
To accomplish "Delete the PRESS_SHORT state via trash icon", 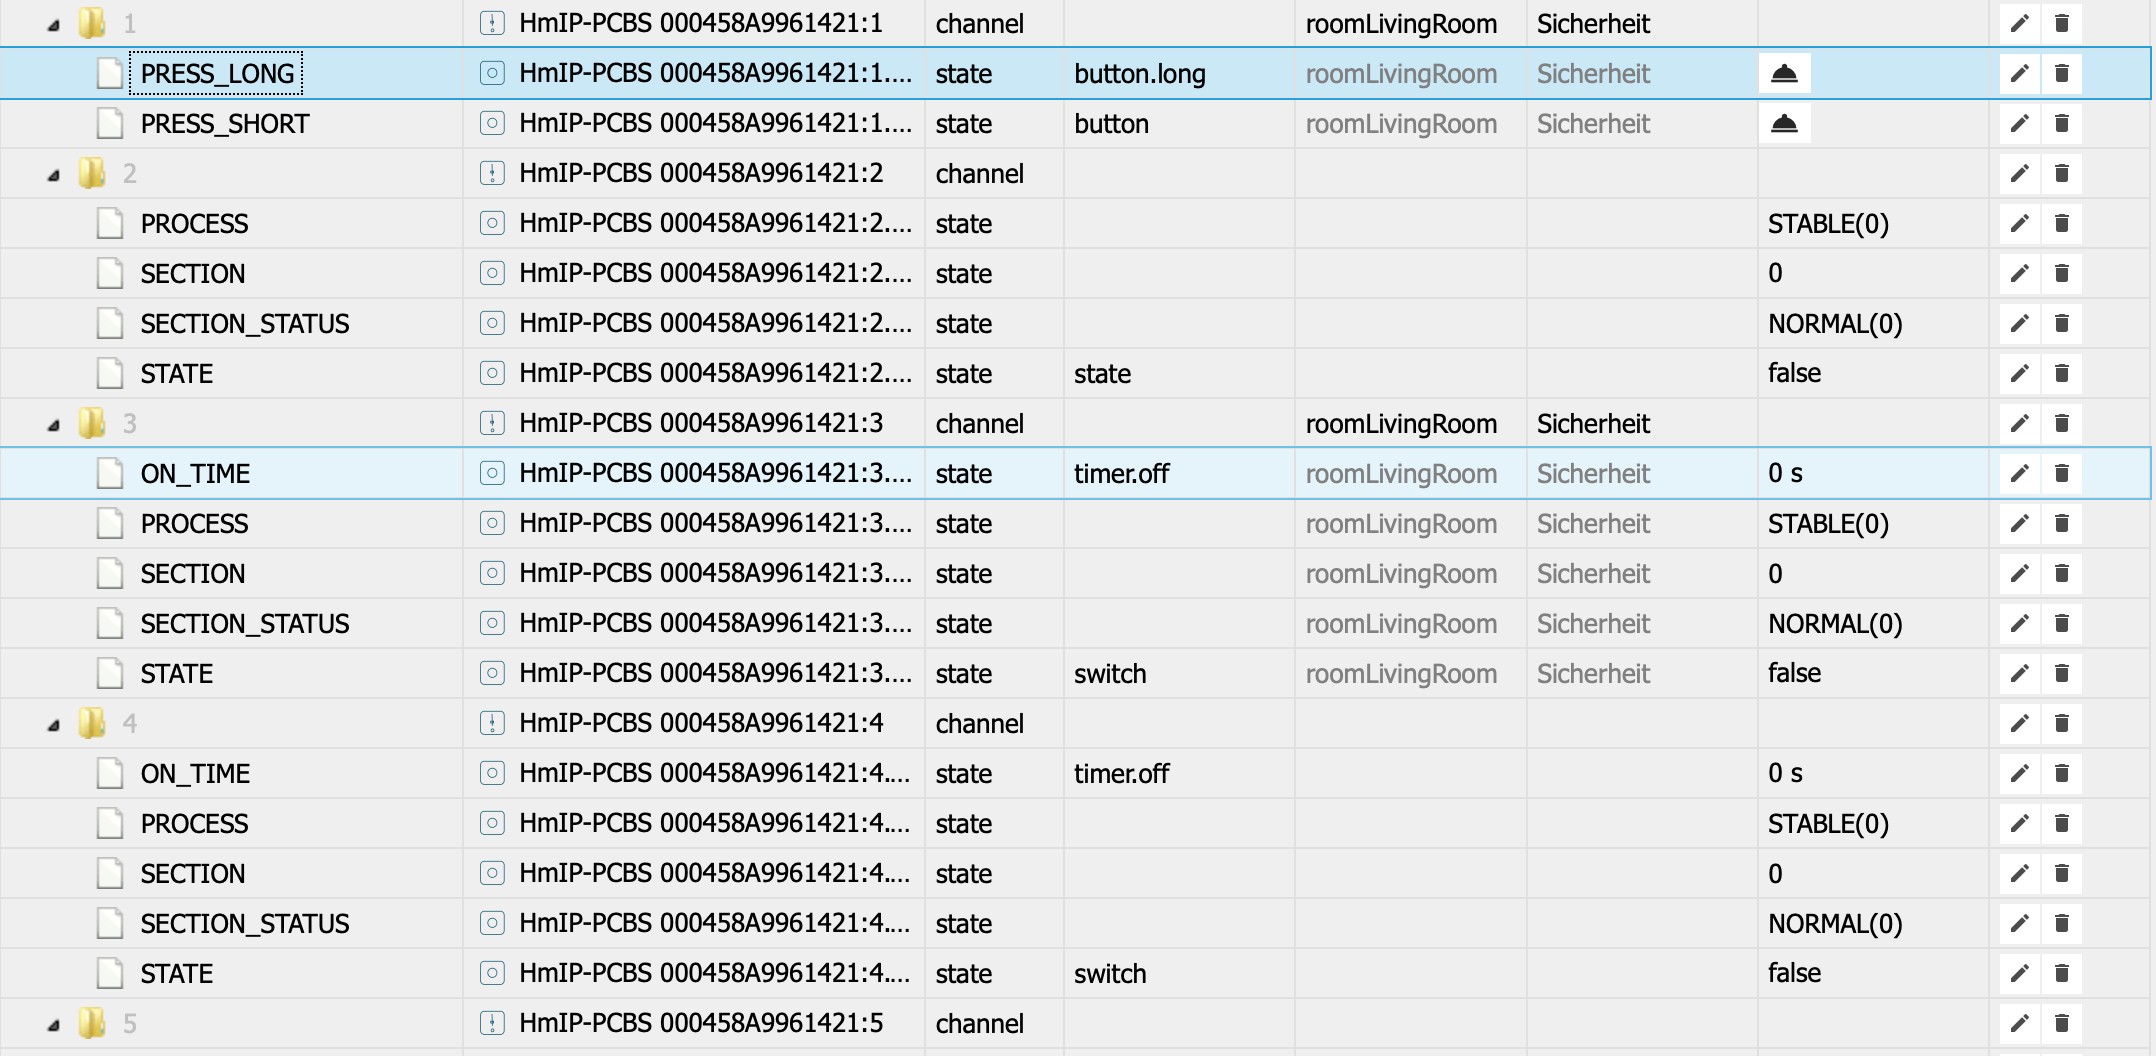I will [x=2061, y=124].
